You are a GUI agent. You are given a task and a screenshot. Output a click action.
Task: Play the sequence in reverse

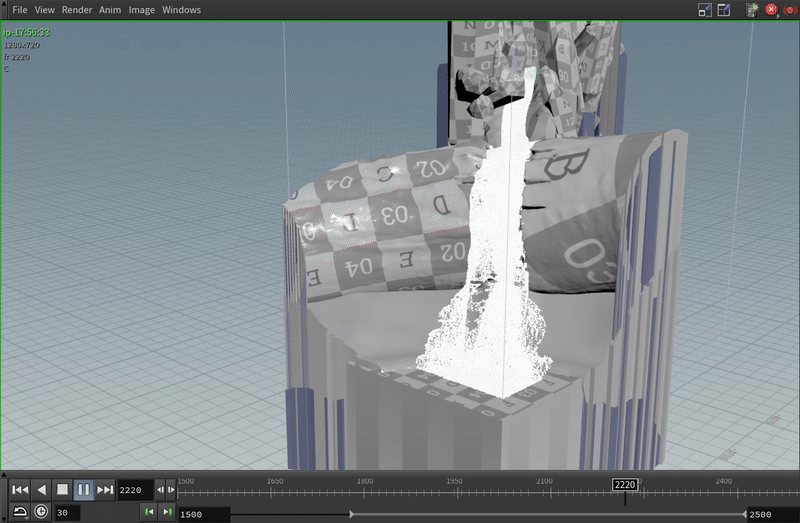coord(41,490)
